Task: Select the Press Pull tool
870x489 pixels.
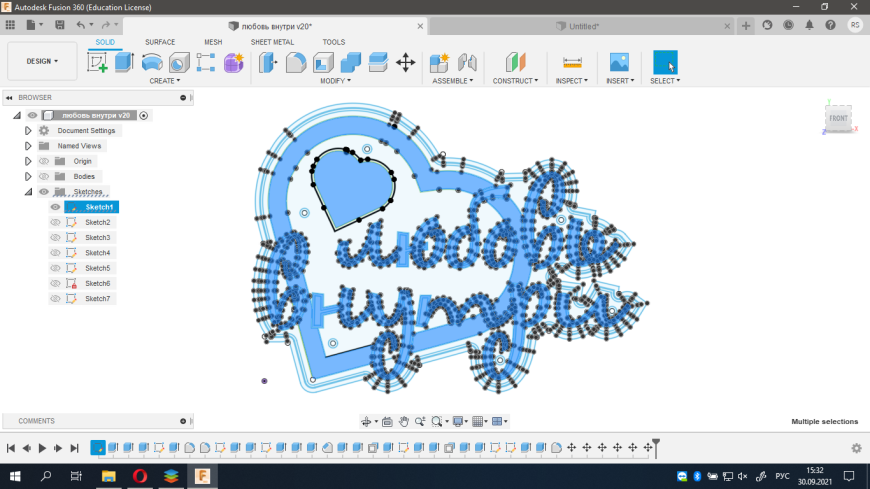Action: pyautogui.click(x=269, y=62)
